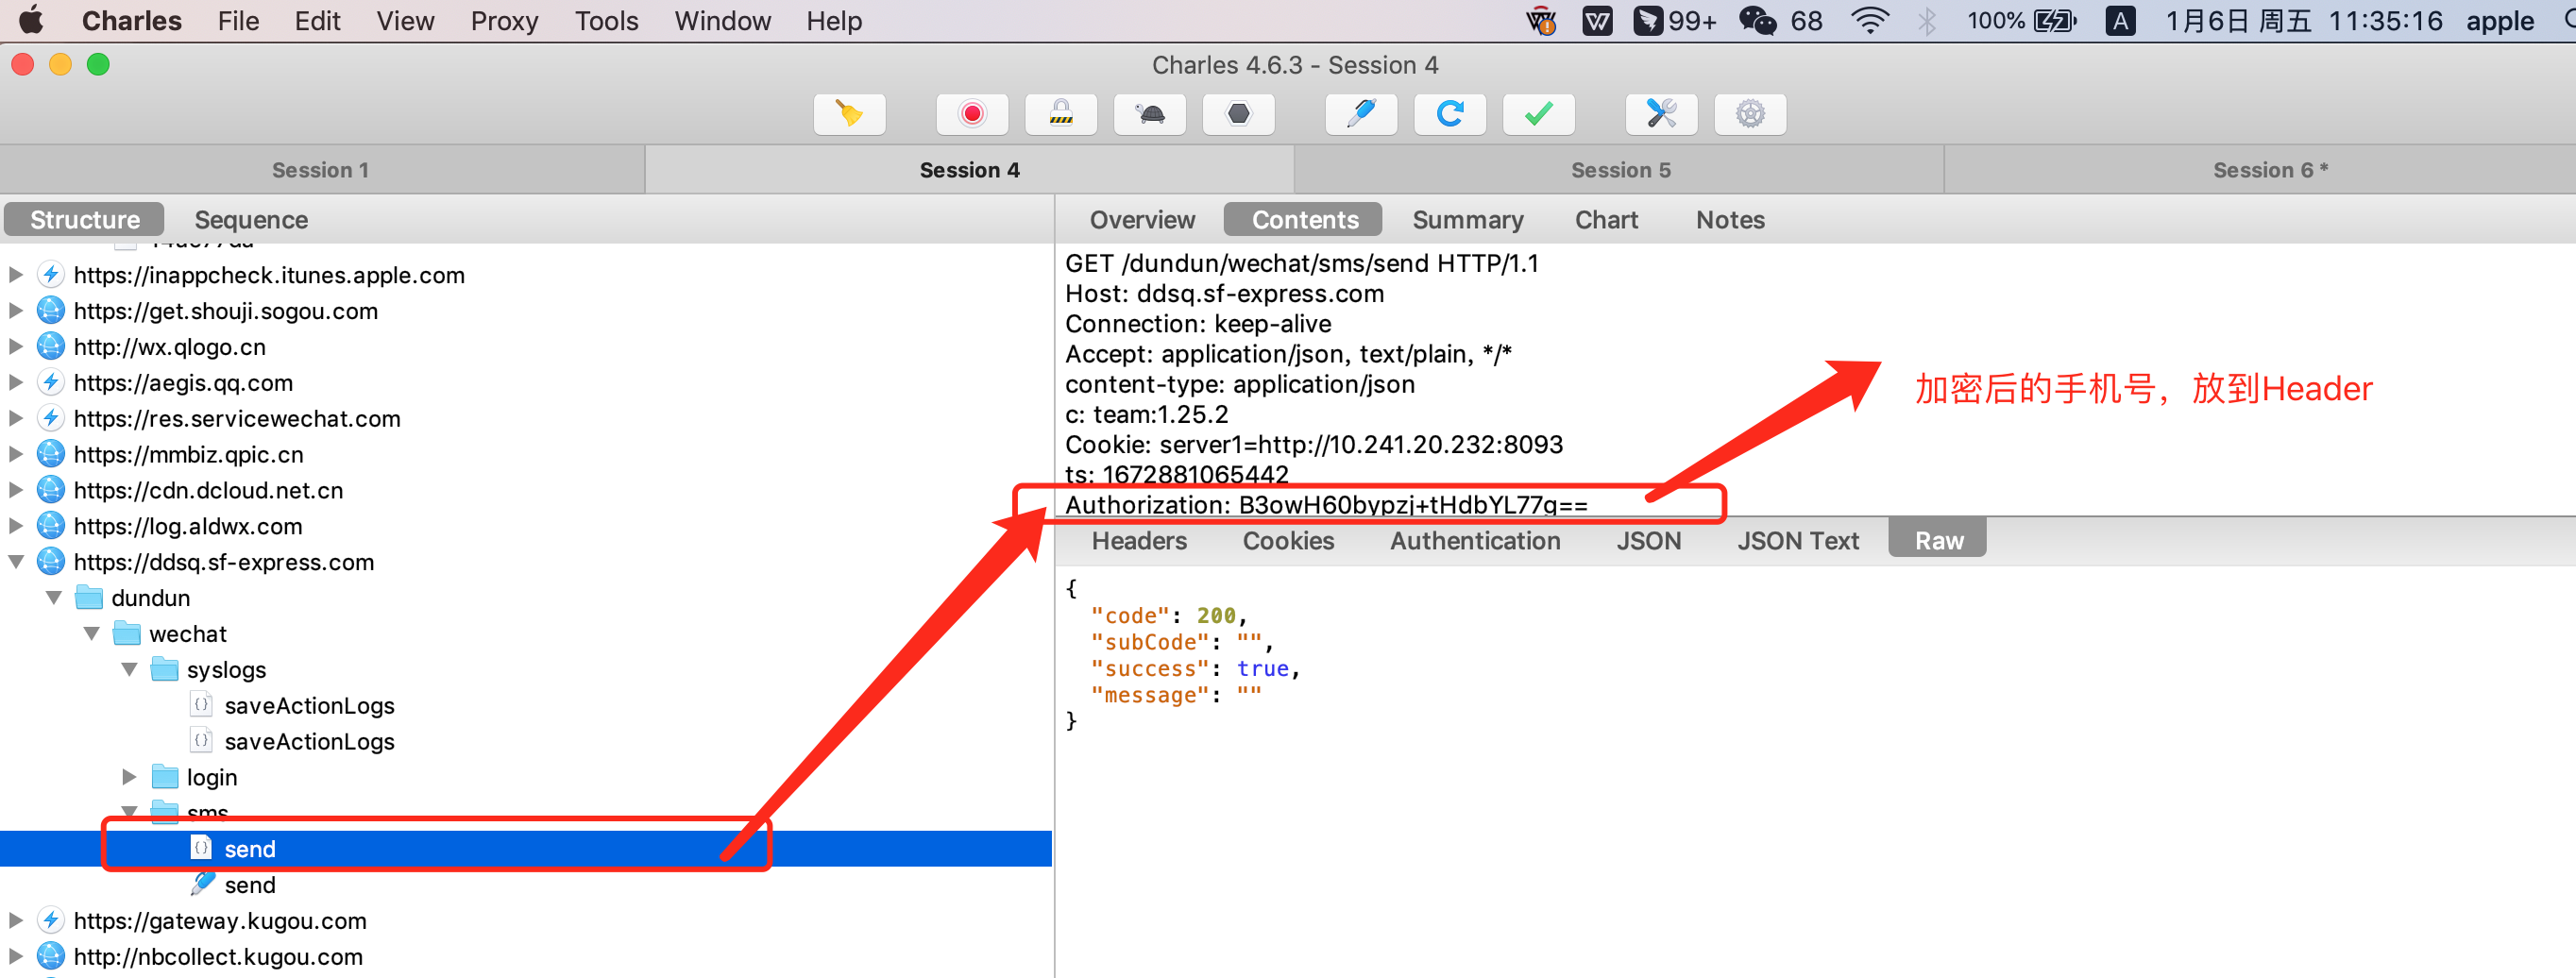Viewport: 2576px width, 978px height.
Task: Expand https://inappcheck.itunes.apple.com node
Action: (x=16, y=274)
